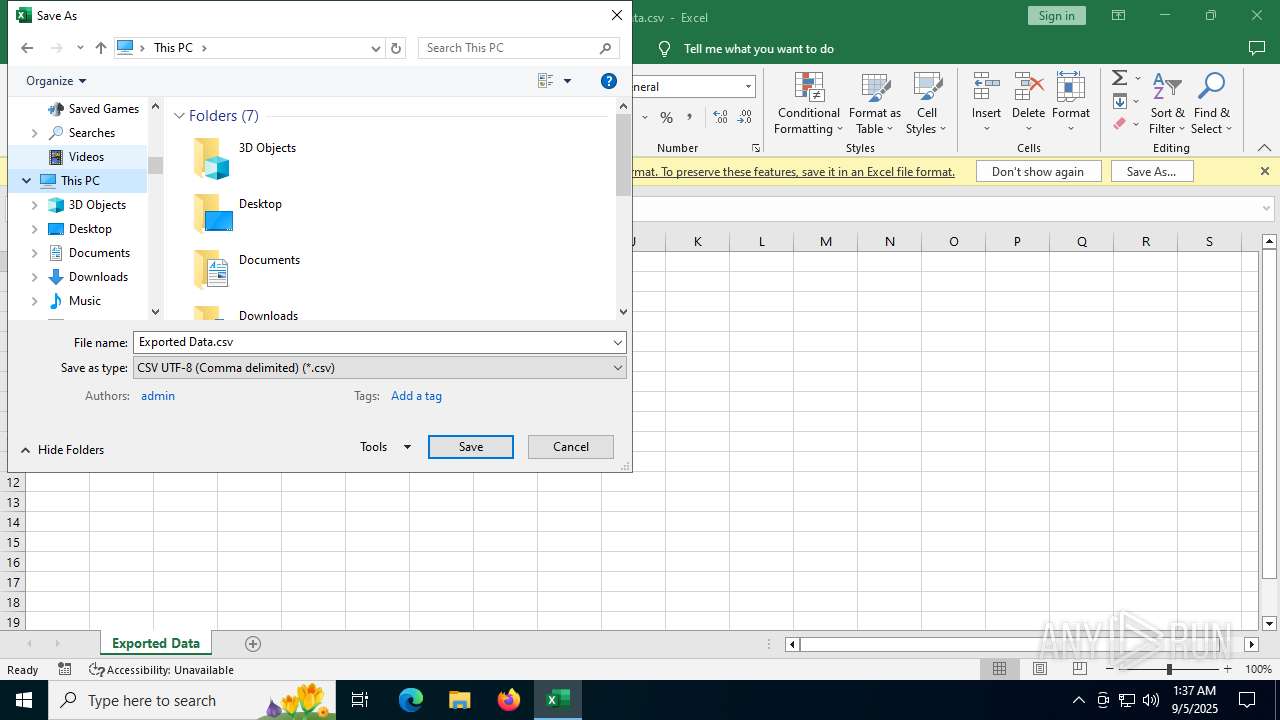Open the Save as type dropdown
Image resolution: width=1280 pixels, height=720 pixels.
click(x=380, y=368)
